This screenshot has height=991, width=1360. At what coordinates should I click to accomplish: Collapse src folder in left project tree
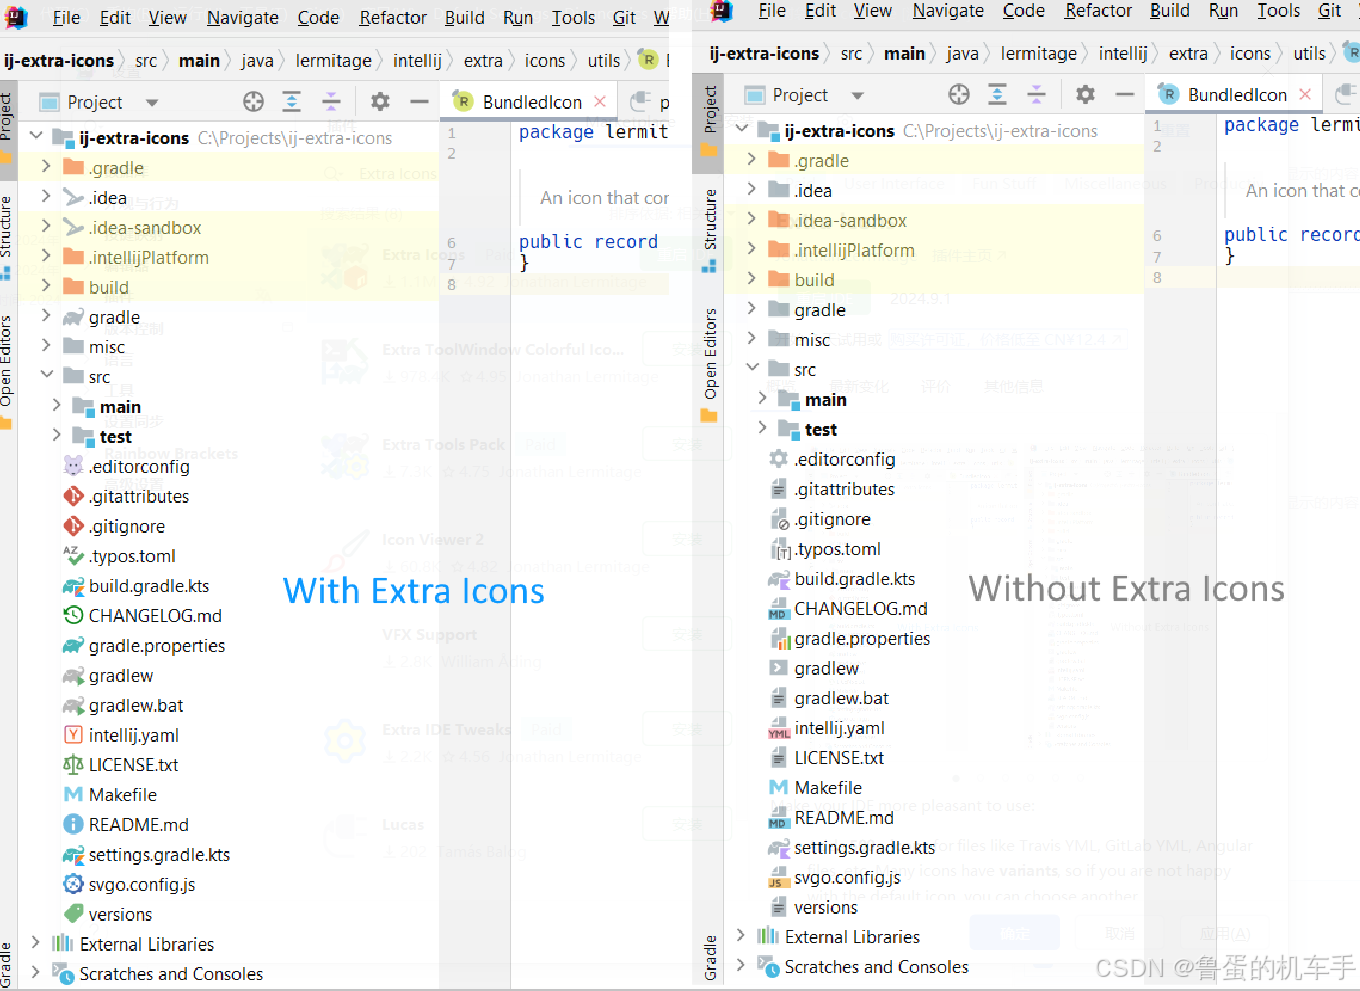(x=46, y=376)
